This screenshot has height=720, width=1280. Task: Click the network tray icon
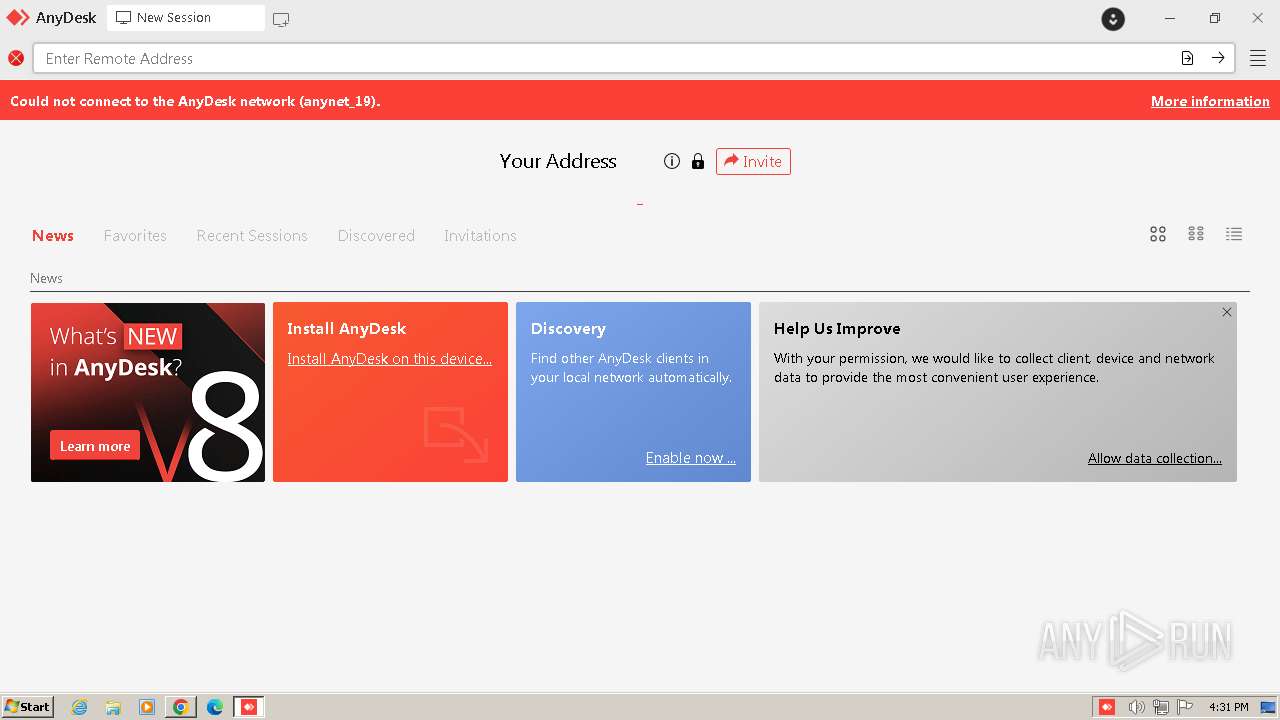point(1161,707)
